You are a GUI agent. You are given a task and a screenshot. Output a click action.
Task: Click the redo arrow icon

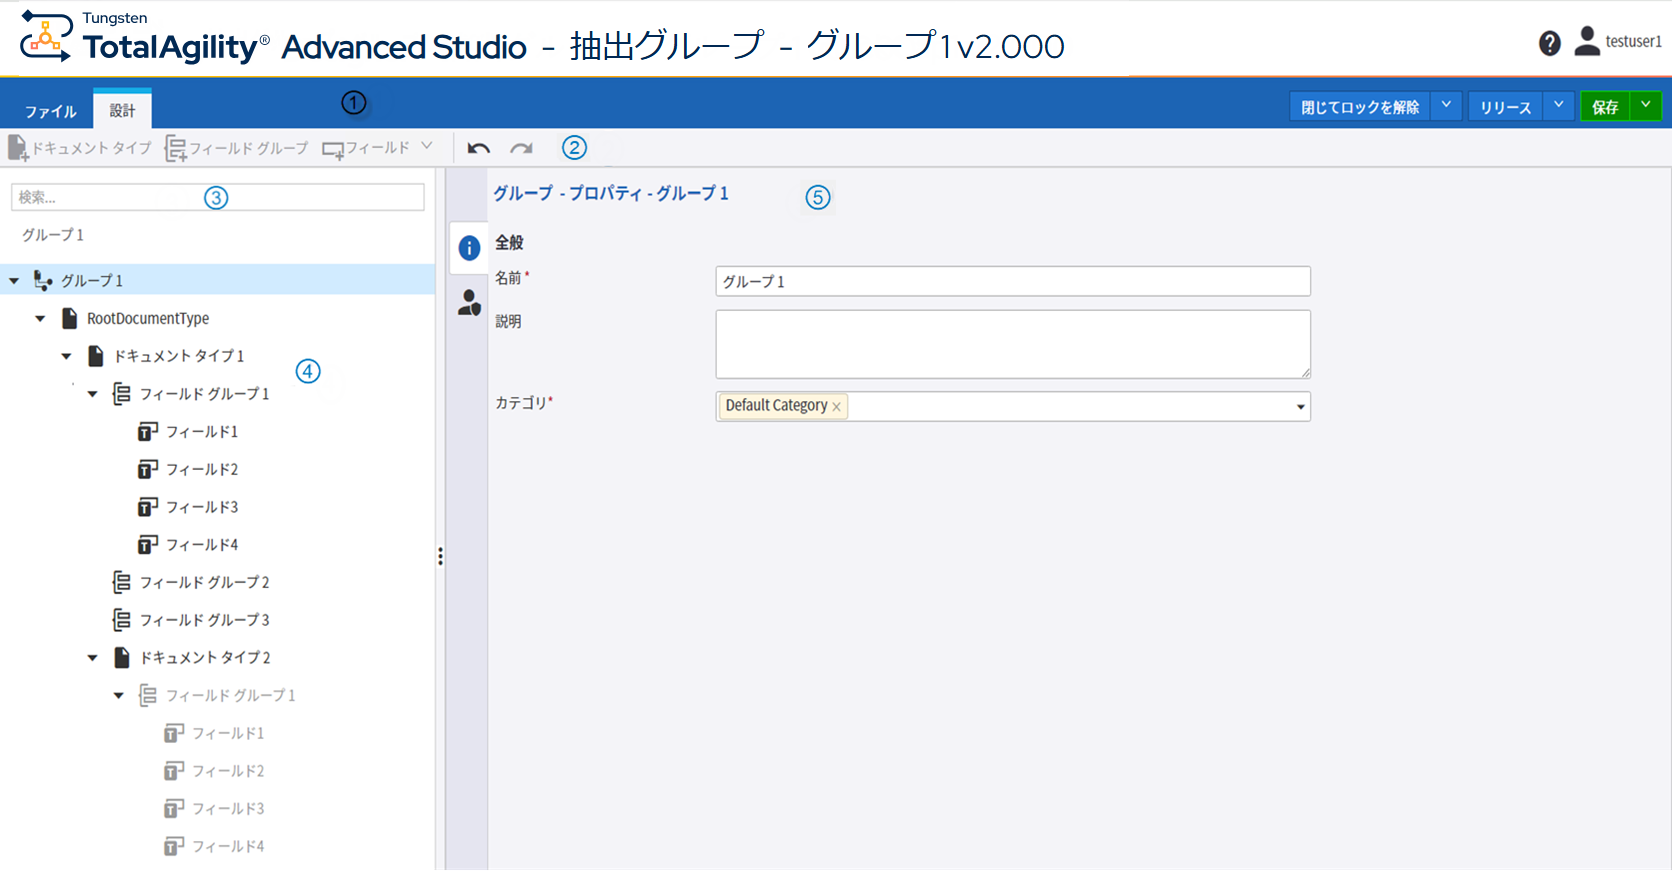pyautogui.click(x=521, y=148)
